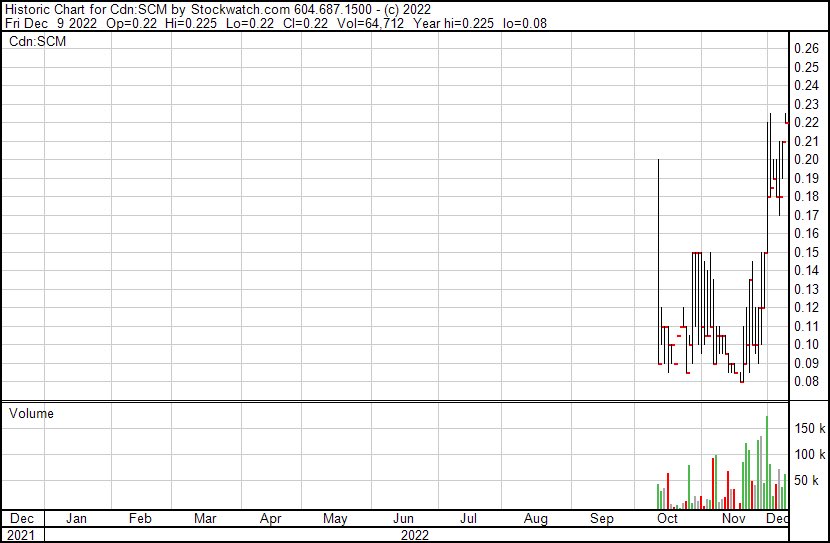Screen dimensions: 830x543
Task: Click the '2022' year label on time axis
Action: coord(415,535)
